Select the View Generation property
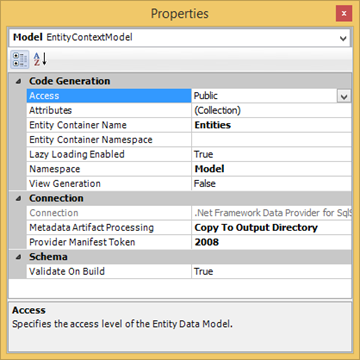Screen dimensions: 360x360 tap(109, 184)
